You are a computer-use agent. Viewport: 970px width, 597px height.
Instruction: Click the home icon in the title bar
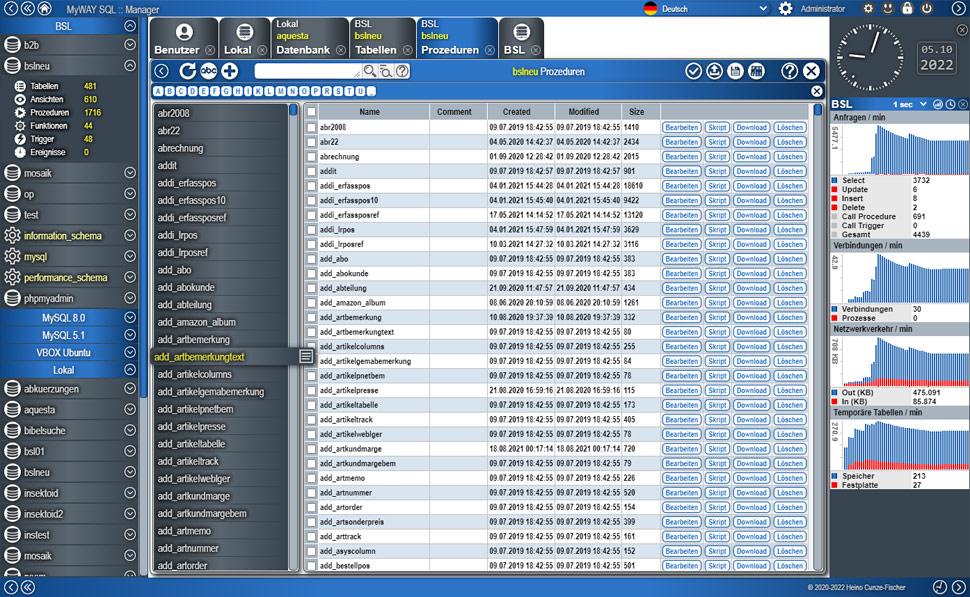tap(44, 8)
